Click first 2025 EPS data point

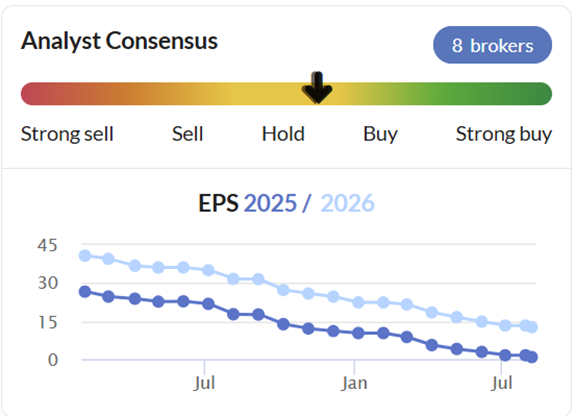tap(85, 292)
